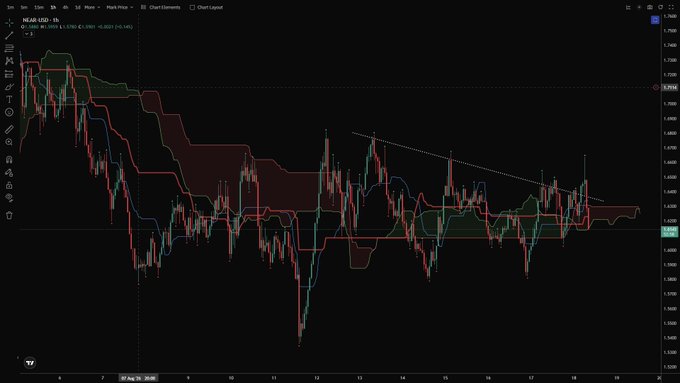Click the 07 Aug date label on time axis

pyautogui.click(x=138, y=378)
